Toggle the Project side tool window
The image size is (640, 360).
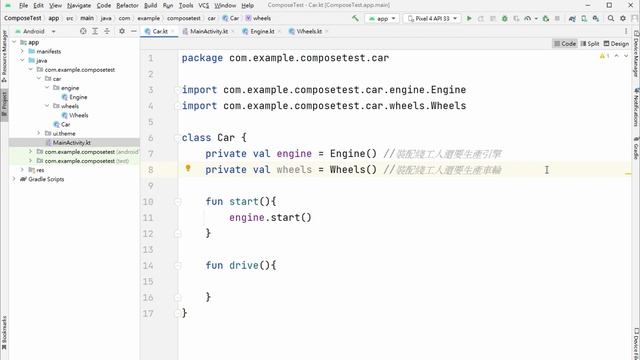click(4, 104)
